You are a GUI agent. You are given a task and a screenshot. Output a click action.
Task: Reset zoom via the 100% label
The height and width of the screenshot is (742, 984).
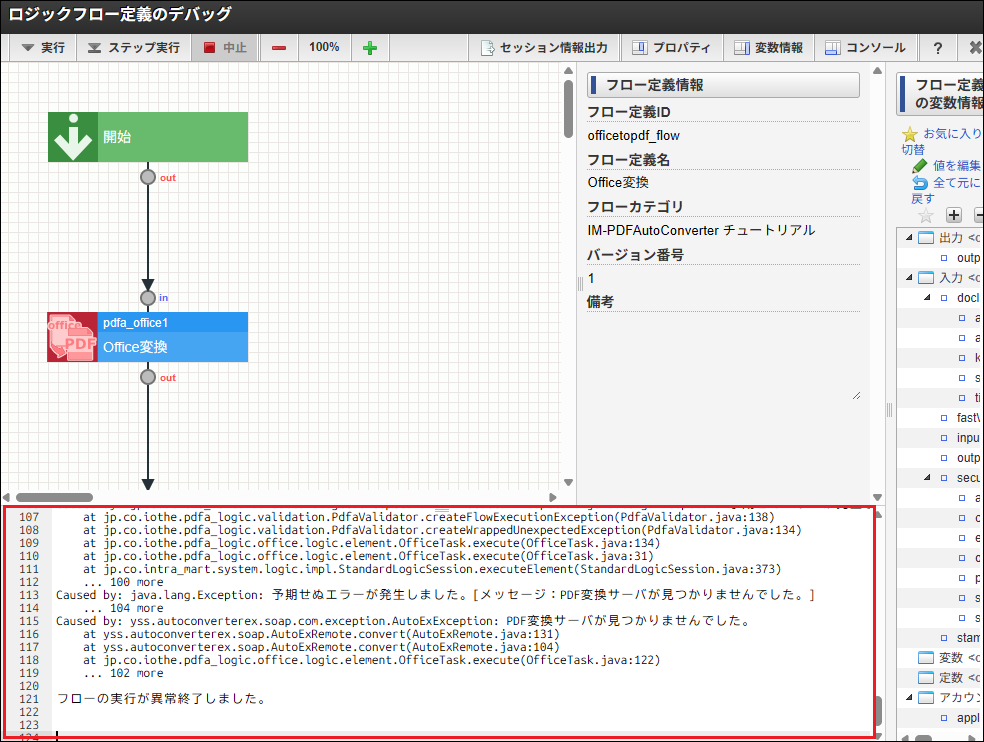coord(324,47)
